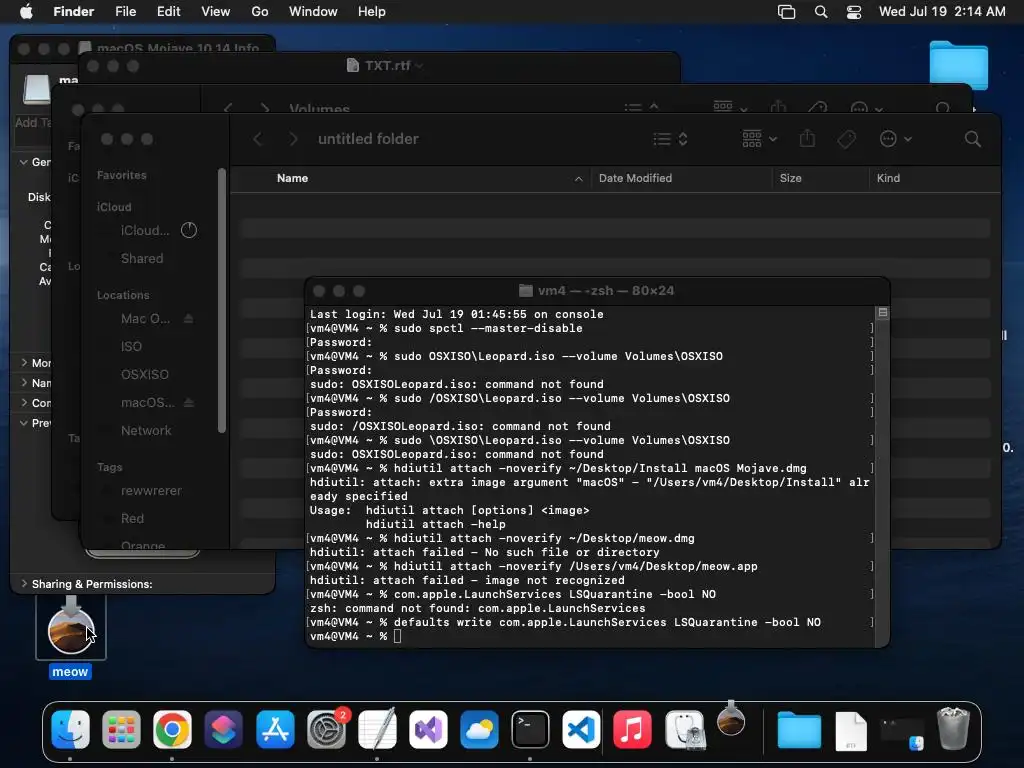Image resolution: width=1024 pixels, height=768 pixels.
Task: Open the RTF document in the Dock
Action: [851, 731]
